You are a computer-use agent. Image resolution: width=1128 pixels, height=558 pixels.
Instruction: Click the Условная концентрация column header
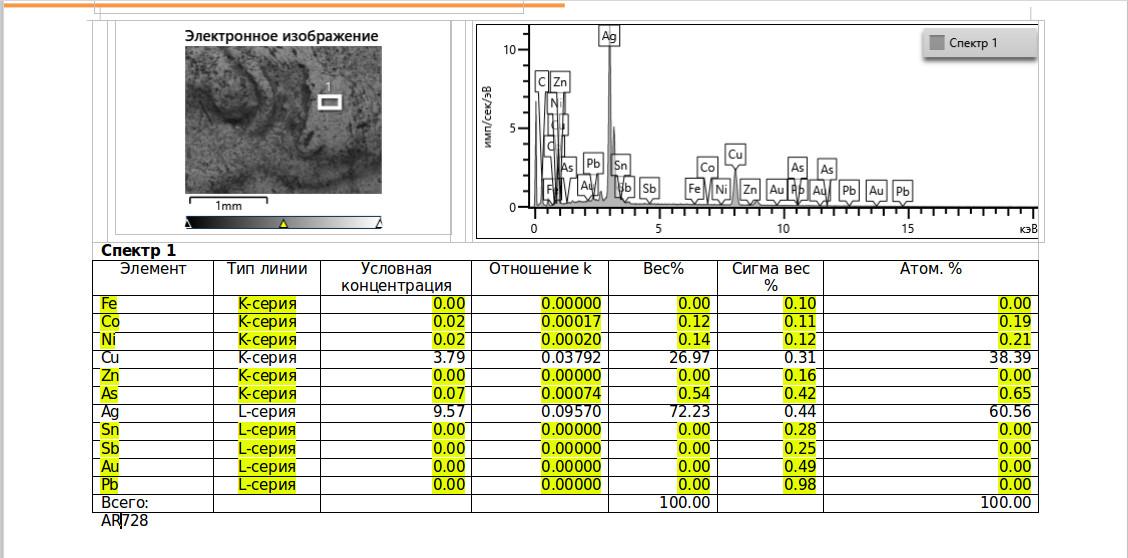click(396, 278)
